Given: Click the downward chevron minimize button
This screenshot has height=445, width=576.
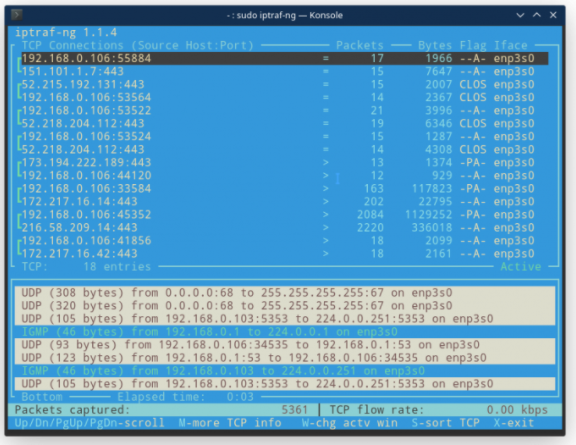Looking at the screenshot, I should [x=520, y=15].
